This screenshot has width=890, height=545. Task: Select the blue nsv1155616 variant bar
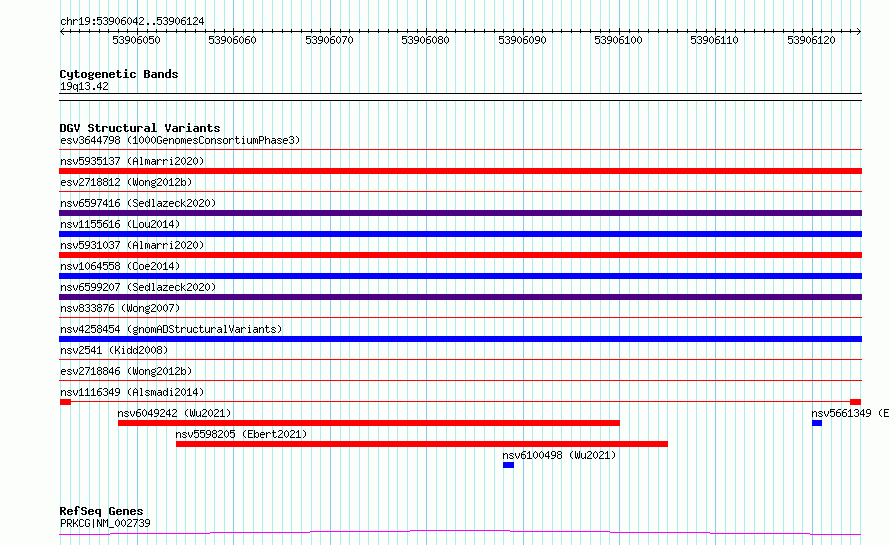pyautogui.click(x=460, y=234)
